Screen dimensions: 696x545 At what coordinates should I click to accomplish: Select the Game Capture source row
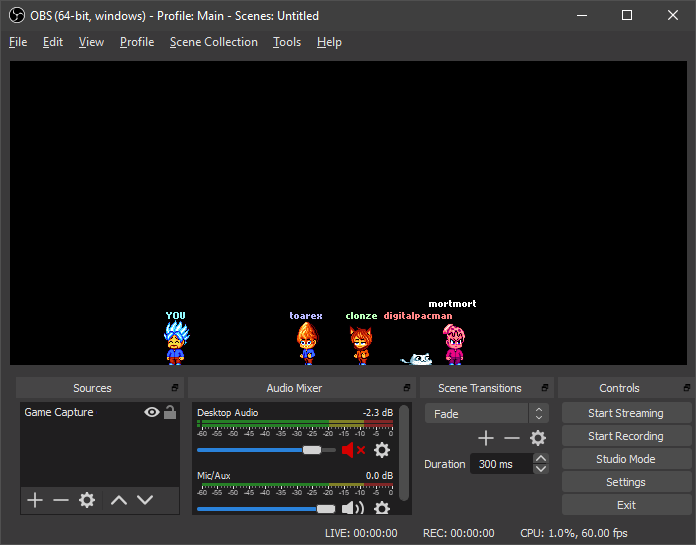click(100, 412)
